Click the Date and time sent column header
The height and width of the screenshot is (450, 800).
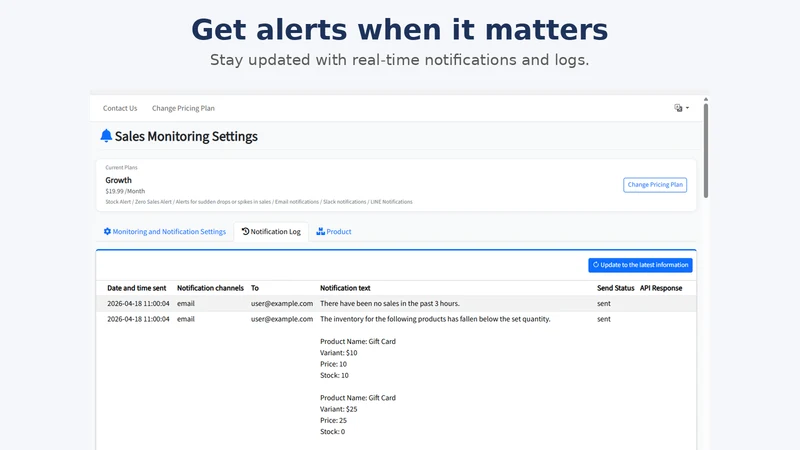coord(137,288)
